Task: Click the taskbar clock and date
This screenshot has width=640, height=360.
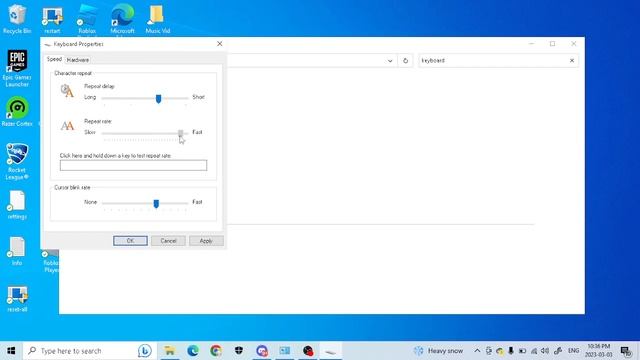Action: (598, 351)
